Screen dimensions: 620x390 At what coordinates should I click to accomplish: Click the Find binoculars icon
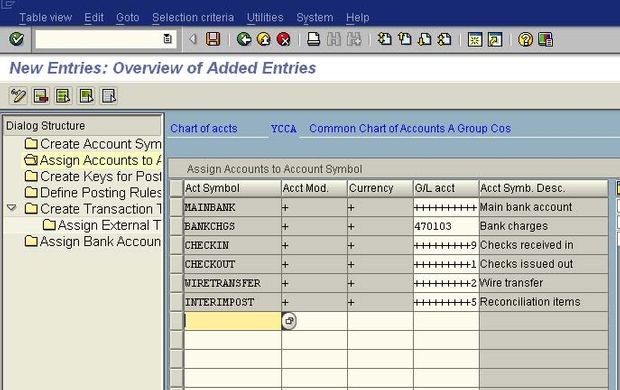point(334,39)
